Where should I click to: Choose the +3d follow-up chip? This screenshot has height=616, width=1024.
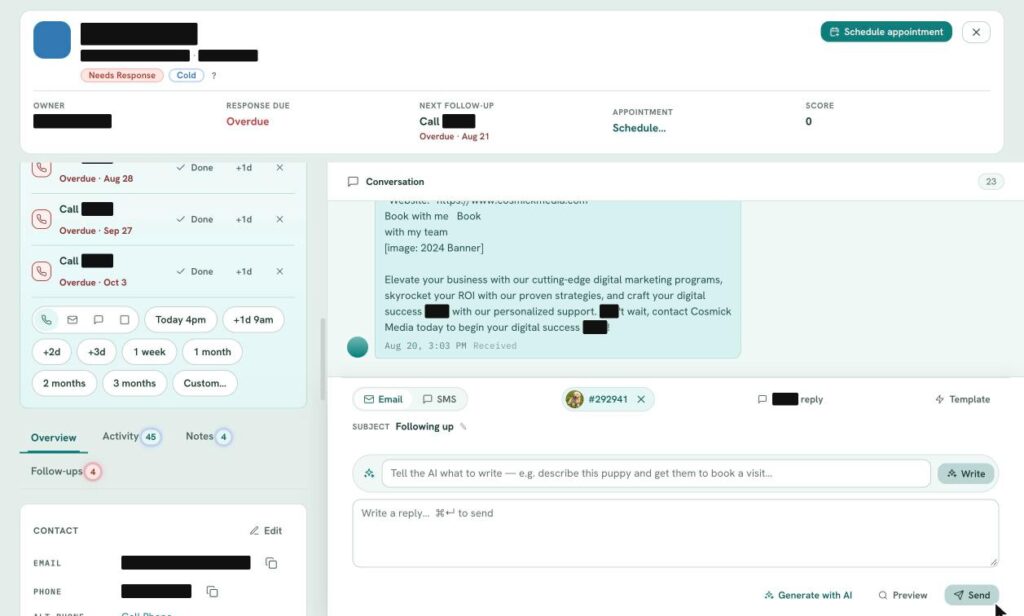[97, 351]
